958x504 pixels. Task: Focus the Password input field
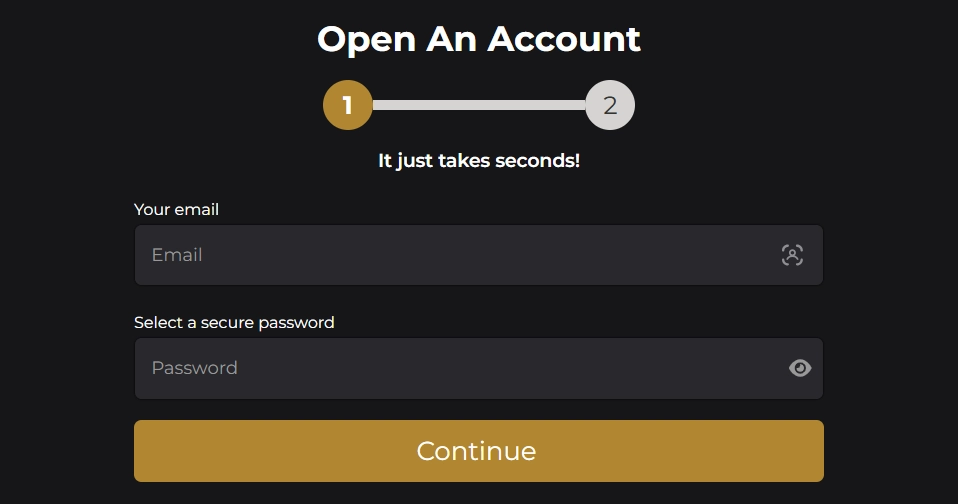[479, 368]
